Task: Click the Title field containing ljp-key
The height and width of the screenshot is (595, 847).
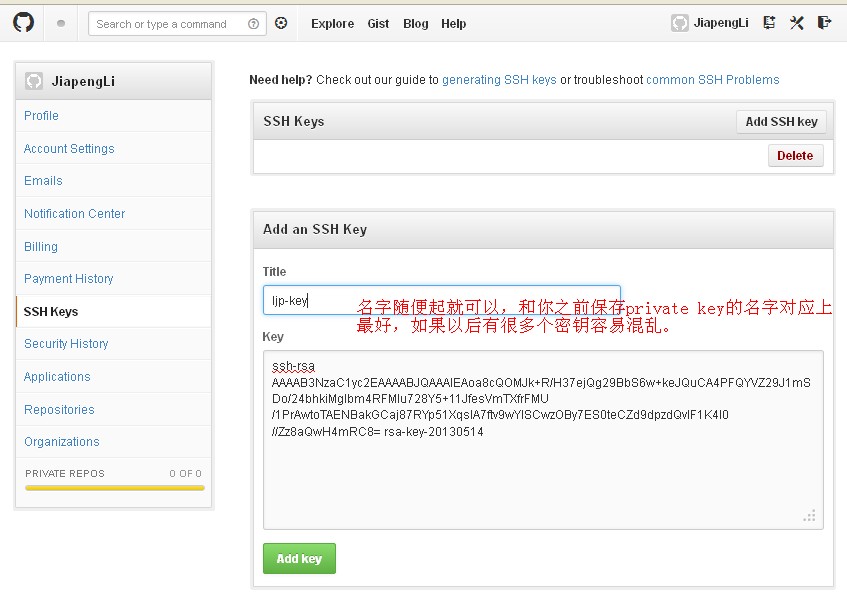Action: point(440,299)
